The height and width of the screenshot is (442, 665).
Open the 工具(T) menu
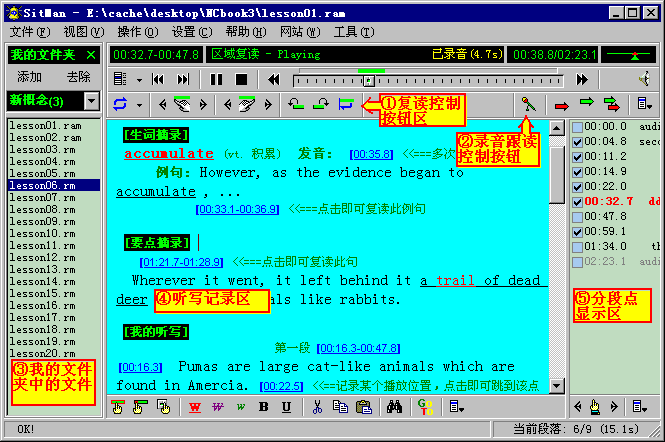click(x=354, y=32)
